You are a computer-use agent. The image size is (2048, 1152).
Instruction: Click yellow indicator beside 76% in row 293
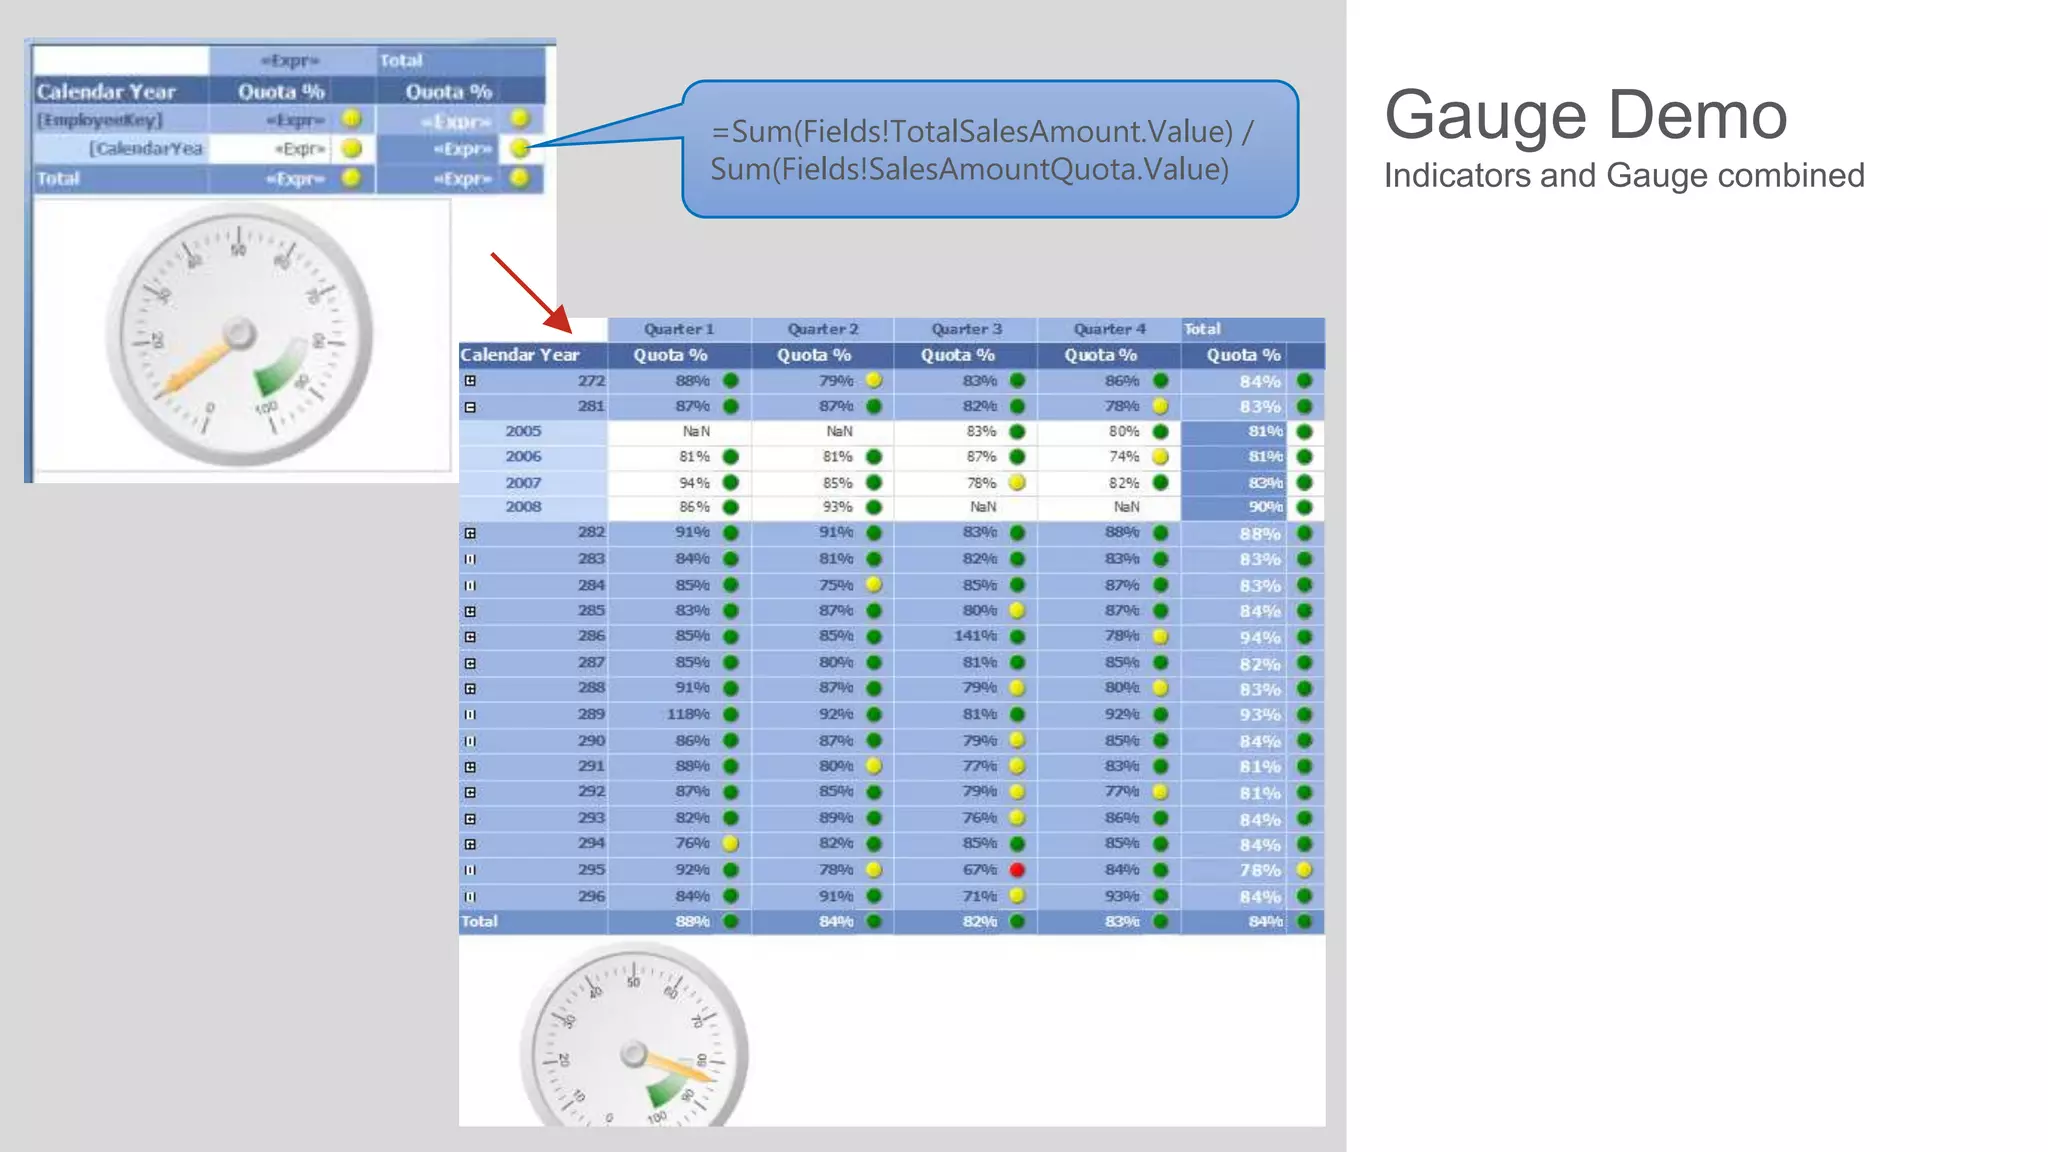pyautogui.click(x=1017, y=818)
